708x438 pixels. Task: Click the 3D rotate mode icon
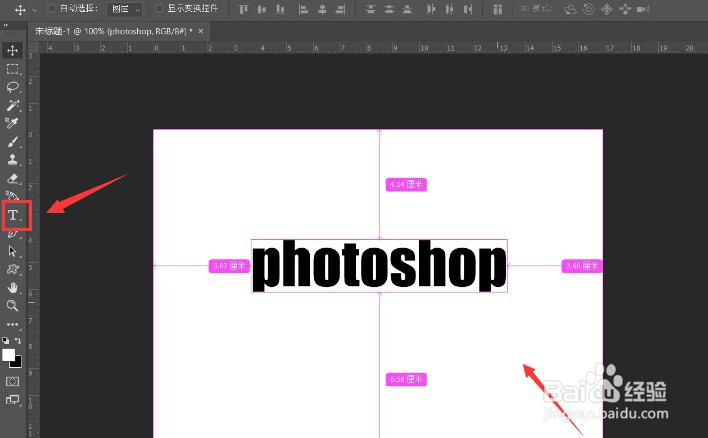pos(570,9)
